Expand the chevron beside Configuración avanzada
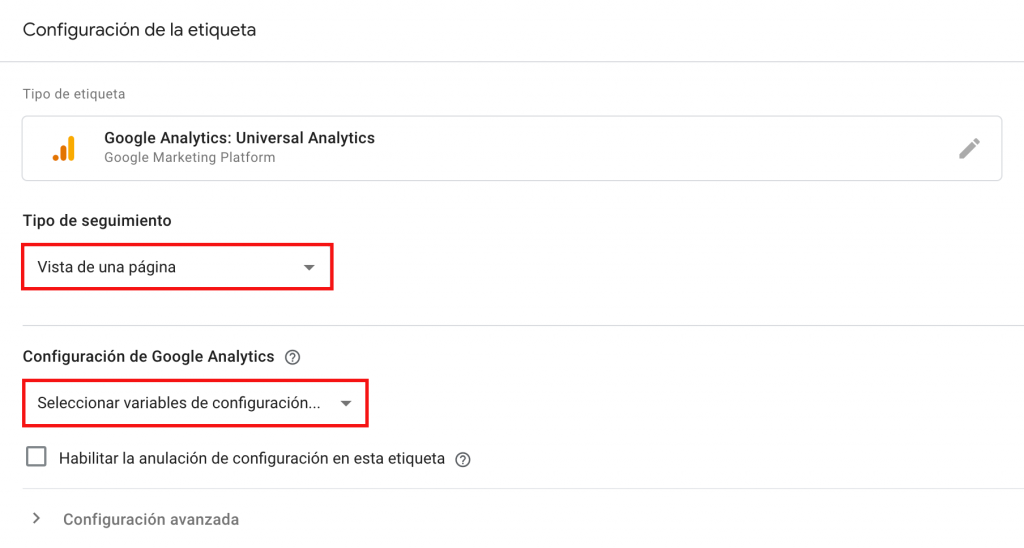Viewport: 1024px width, 548px height. point(37,519)
